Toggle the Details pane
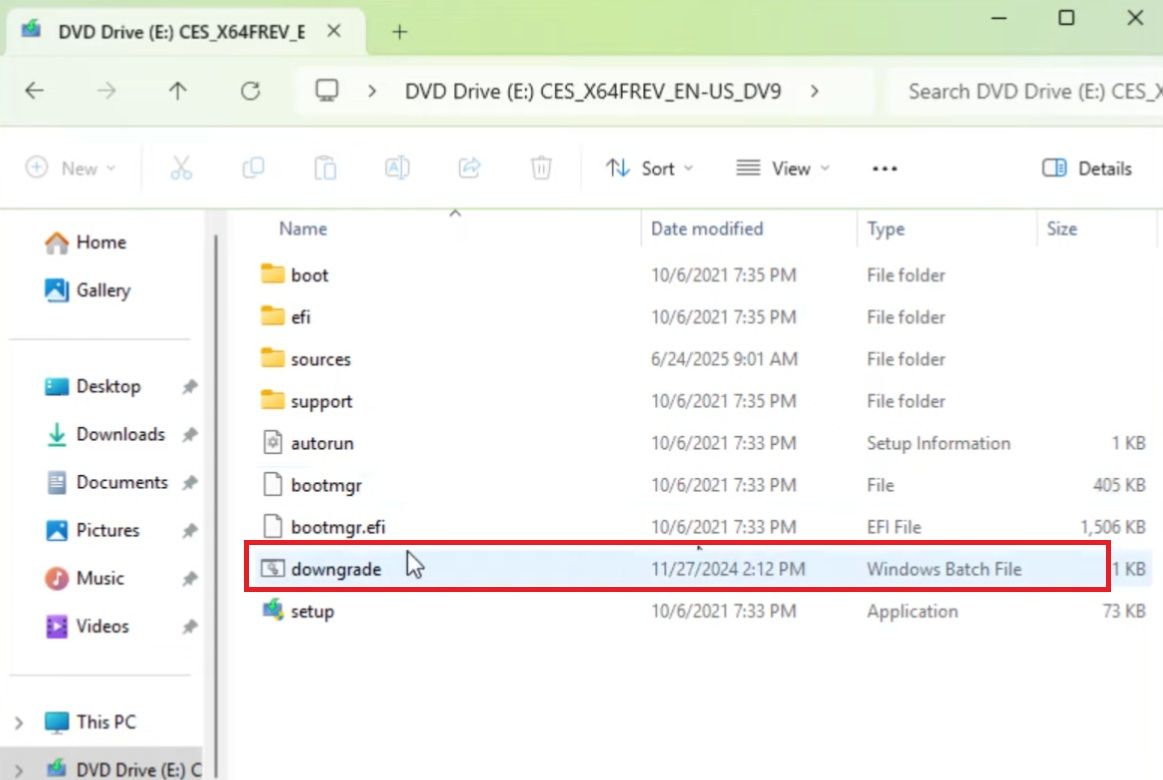Viewport: 1163px width, 780px height. point(1087,168)
